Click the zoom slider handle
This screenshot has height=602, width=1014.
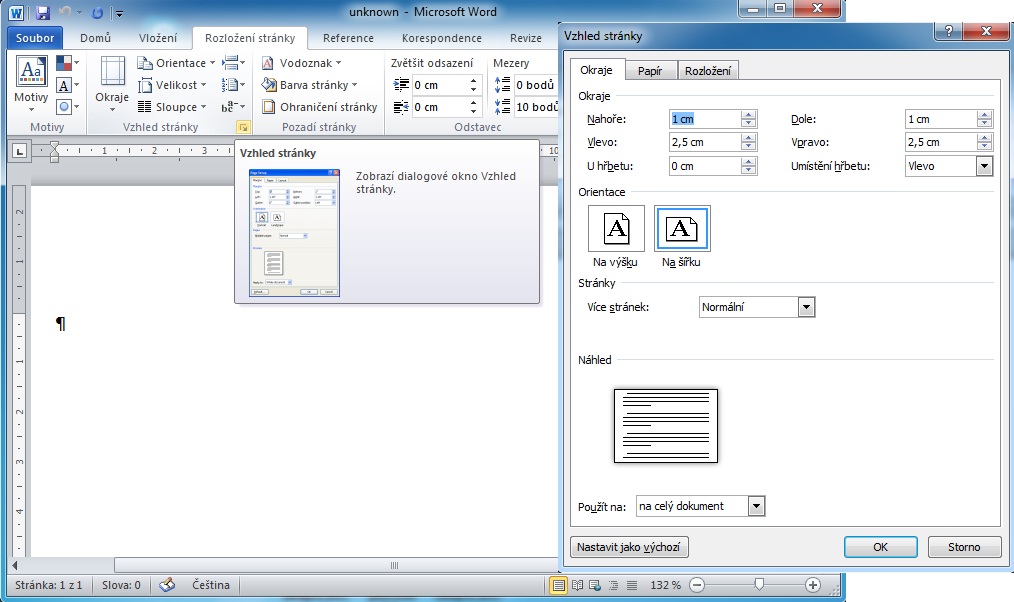pyautogui.click(x=760, y=584)
